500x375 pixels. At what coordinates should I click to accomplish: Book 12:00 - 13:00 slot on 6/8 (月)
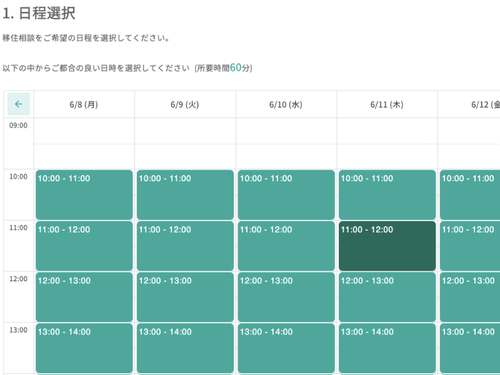(84, 297)
